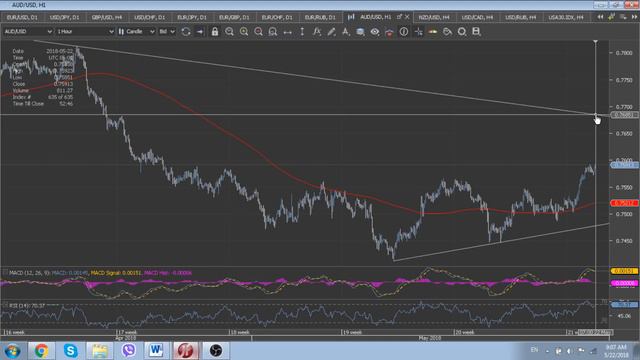The width and height of the screenshot is (640, 360).
Task: Click the red moving average price tag
Action: [624, 203]
